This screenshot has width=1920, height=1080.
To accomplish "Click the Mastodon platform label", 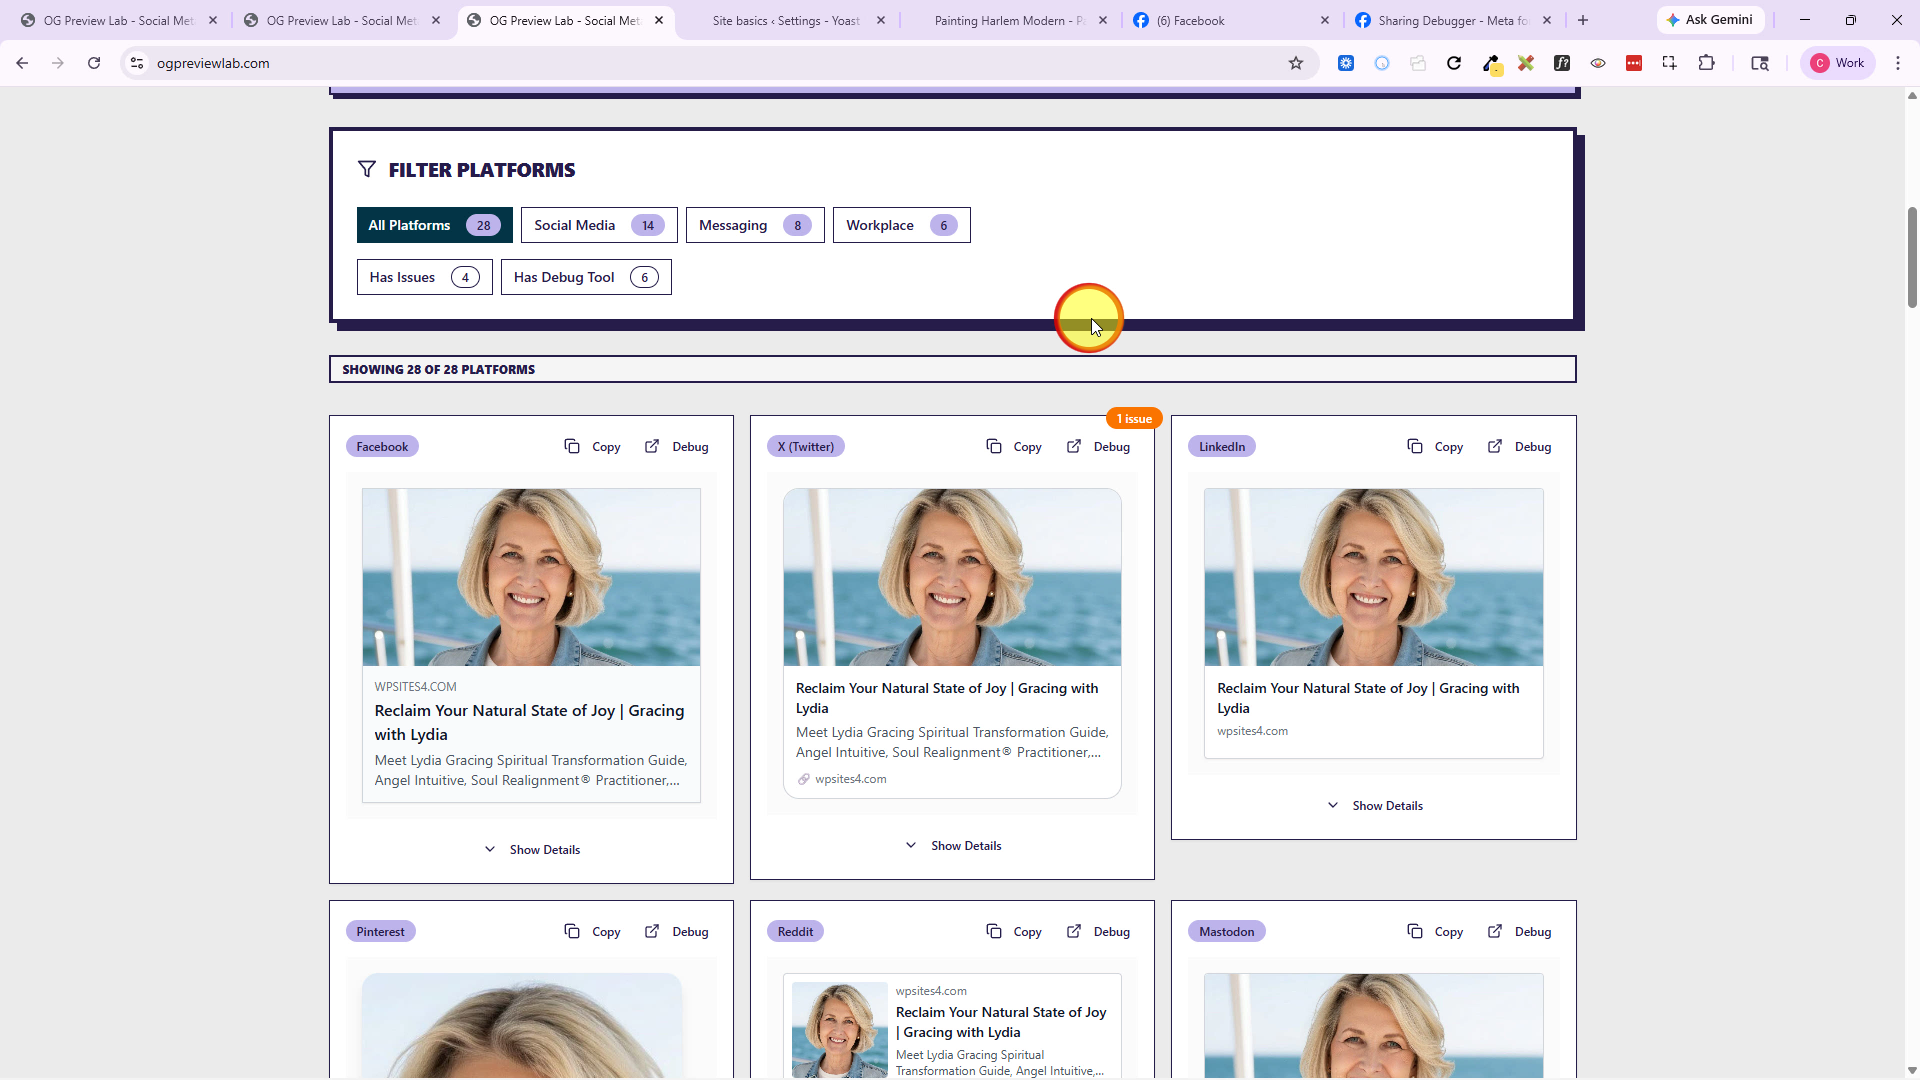I will pos(1226,932).
